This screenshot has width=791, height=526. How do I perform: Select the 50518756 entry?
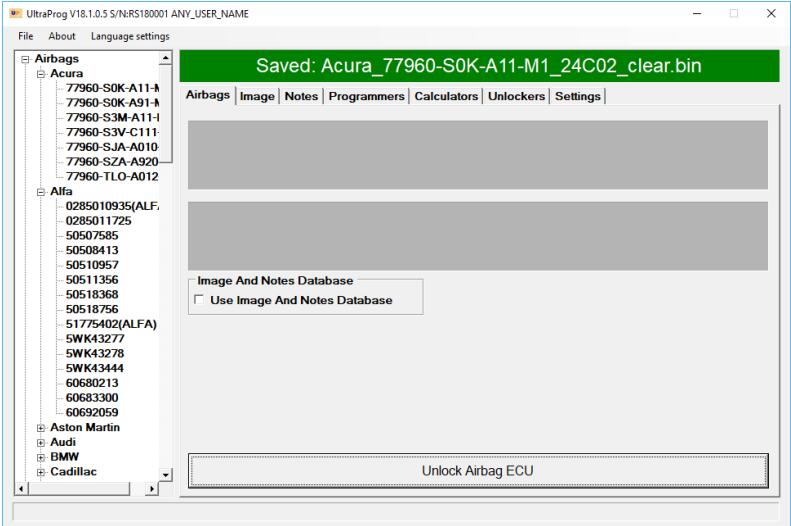pyautogui.click(x=92, y=309)
